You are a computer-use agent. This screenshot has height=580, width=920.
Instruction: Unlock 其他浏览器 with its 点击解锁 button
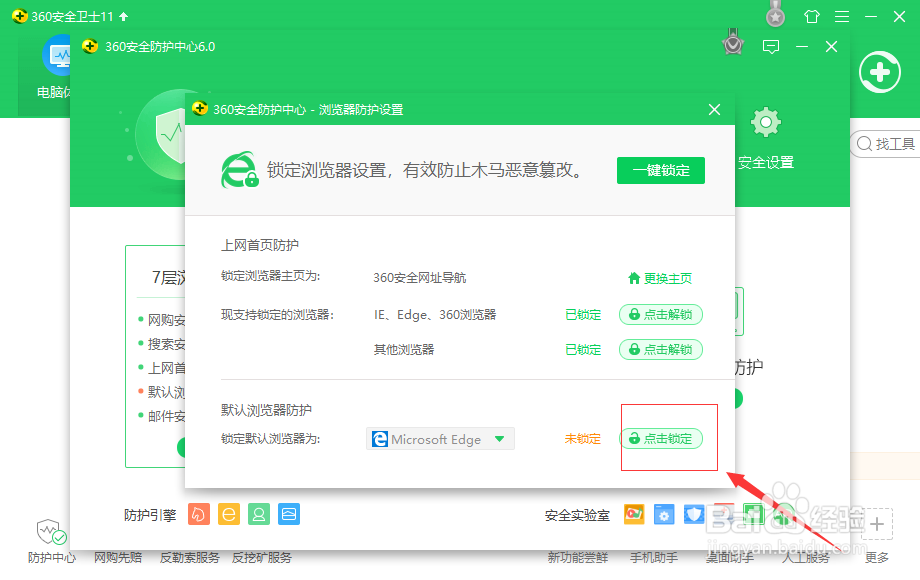pyautogui.click(x=661, y=350)
